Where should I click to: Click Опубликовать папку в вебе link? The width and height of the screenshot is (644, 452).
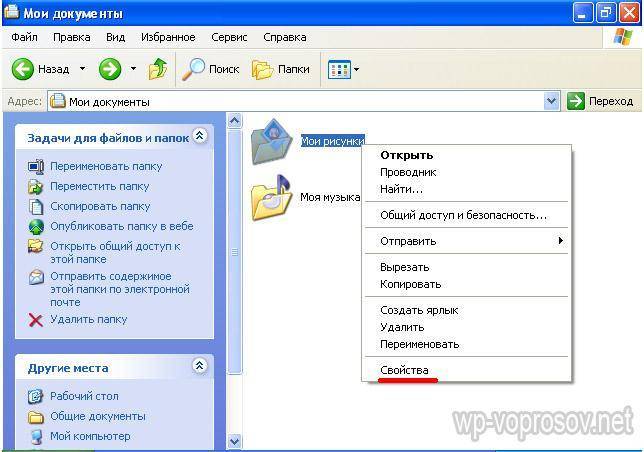coord(122,226)
